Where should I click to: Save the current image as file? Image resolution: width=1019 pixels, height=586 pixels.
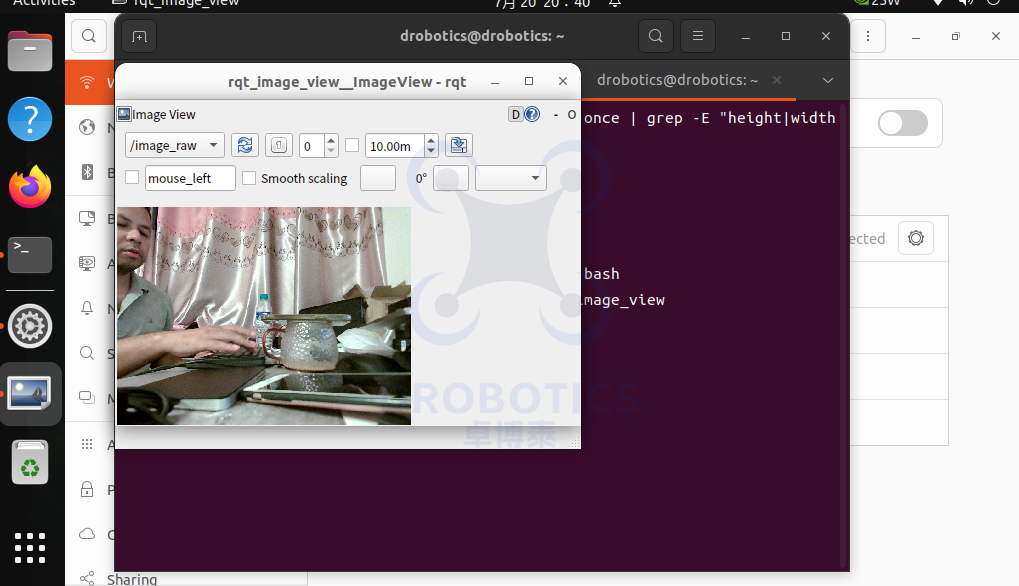point(459,145)
